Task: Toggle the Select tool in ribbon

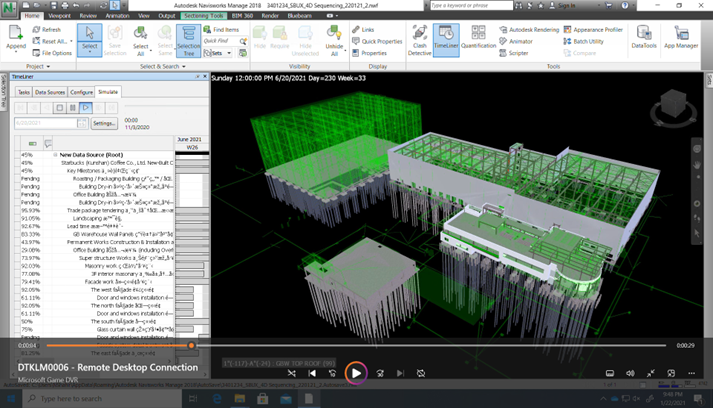Action: click(x=90, y=40)
